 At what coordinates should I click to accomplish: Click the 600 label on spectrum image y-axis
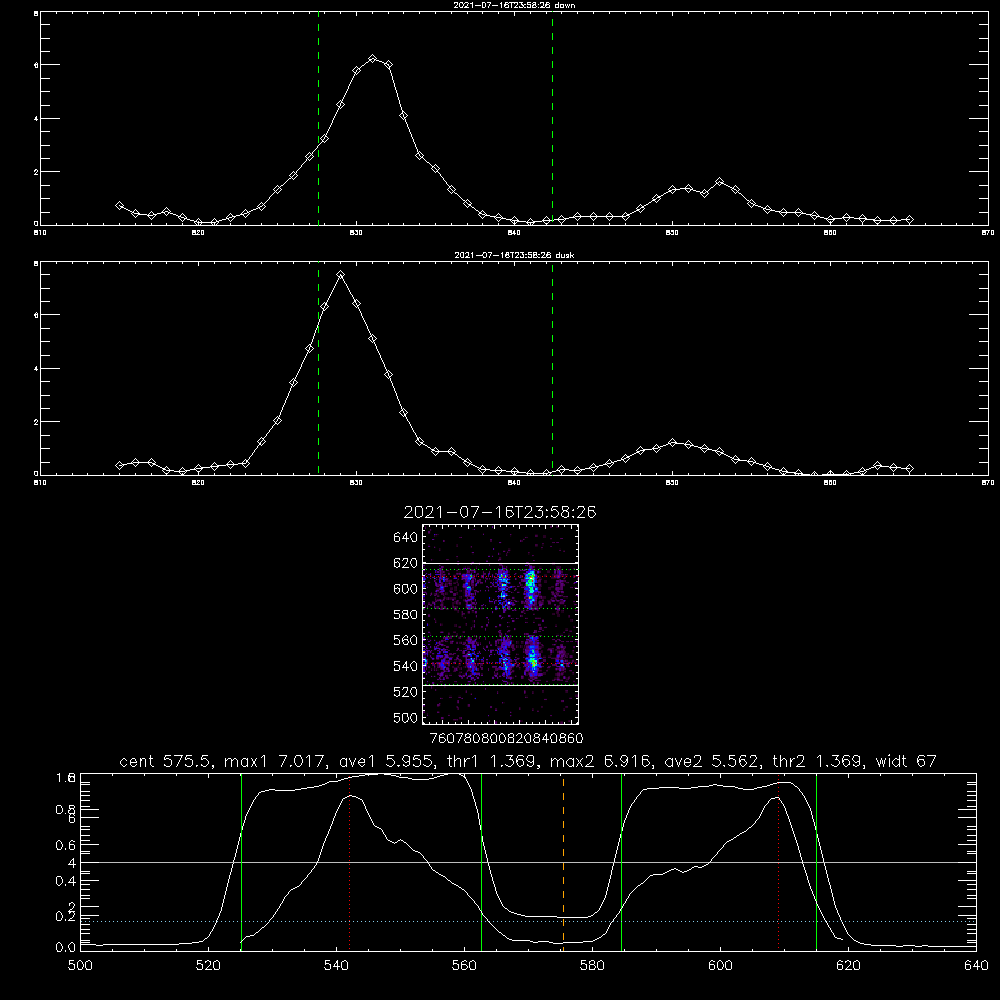click(406, 589)
